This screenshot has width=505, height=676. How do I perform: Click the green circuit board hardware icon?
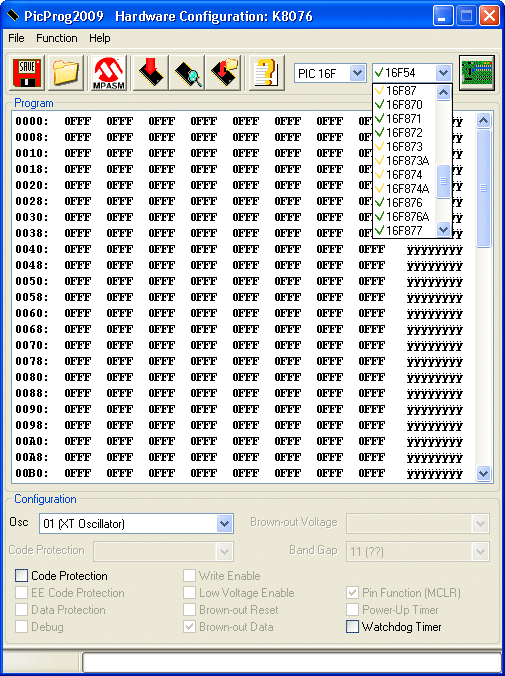477,73
